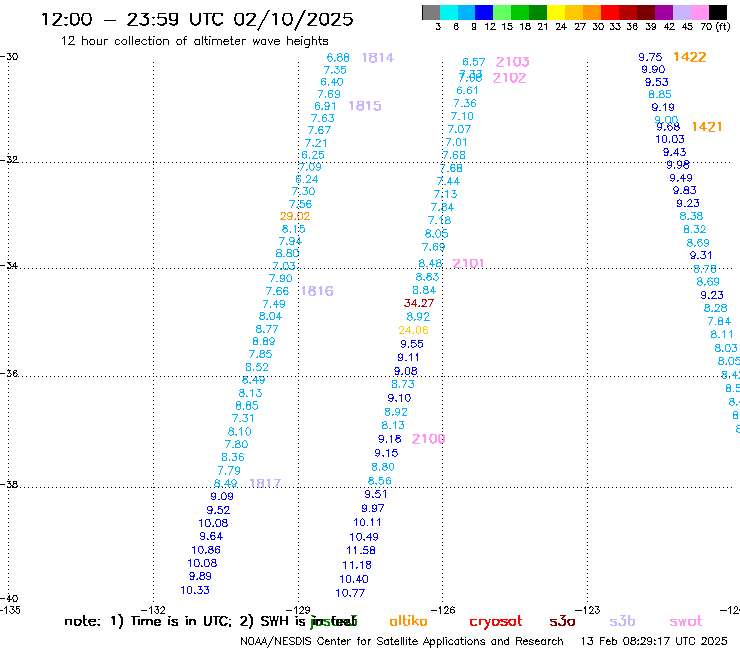Click the '12:00 – 23:59 UTC 02/10/2025' title
The image size is (740, 650).
[197, 19]
